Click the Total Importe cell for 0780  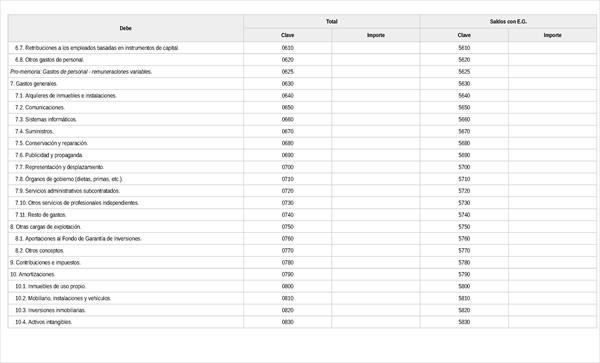point(375,262)
